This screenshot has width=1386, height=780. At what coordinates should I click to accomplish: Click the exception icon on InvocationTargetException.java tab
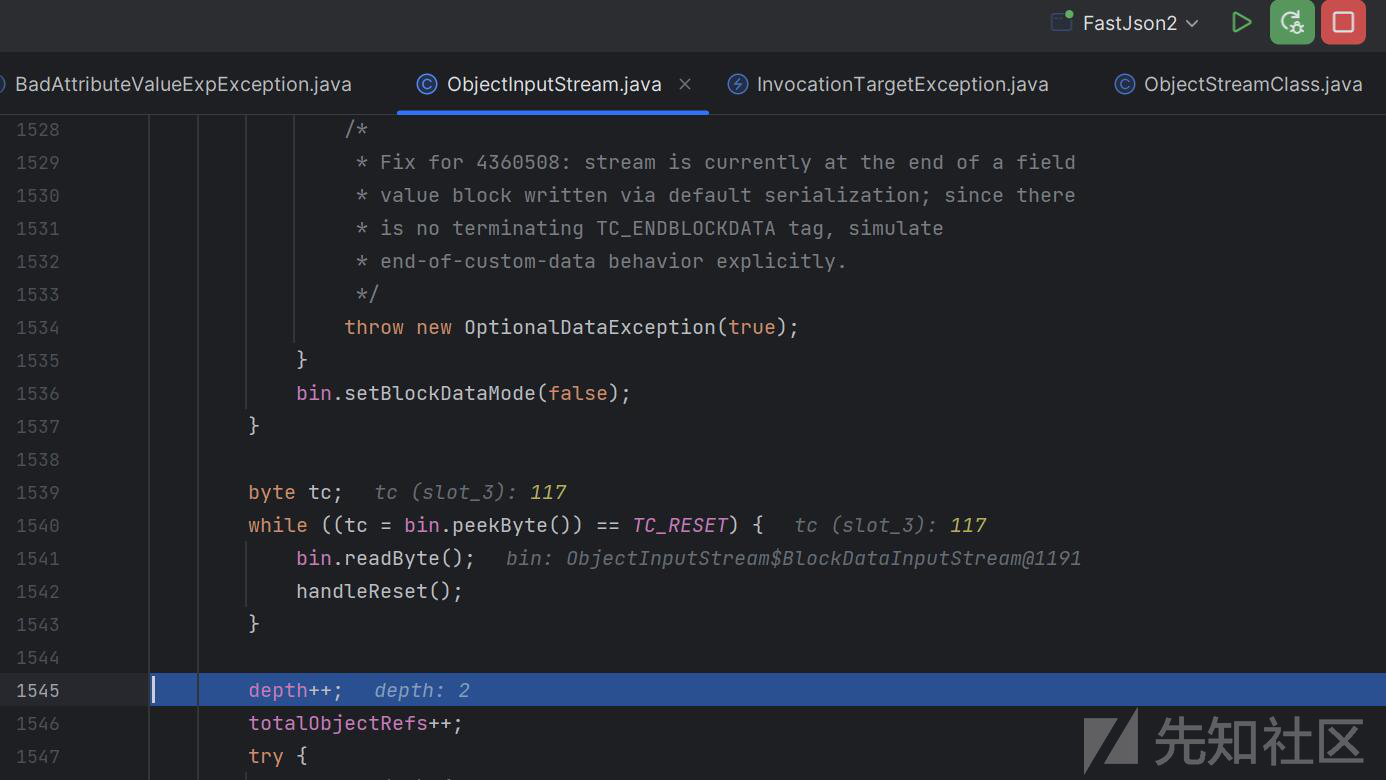point(737,84)
